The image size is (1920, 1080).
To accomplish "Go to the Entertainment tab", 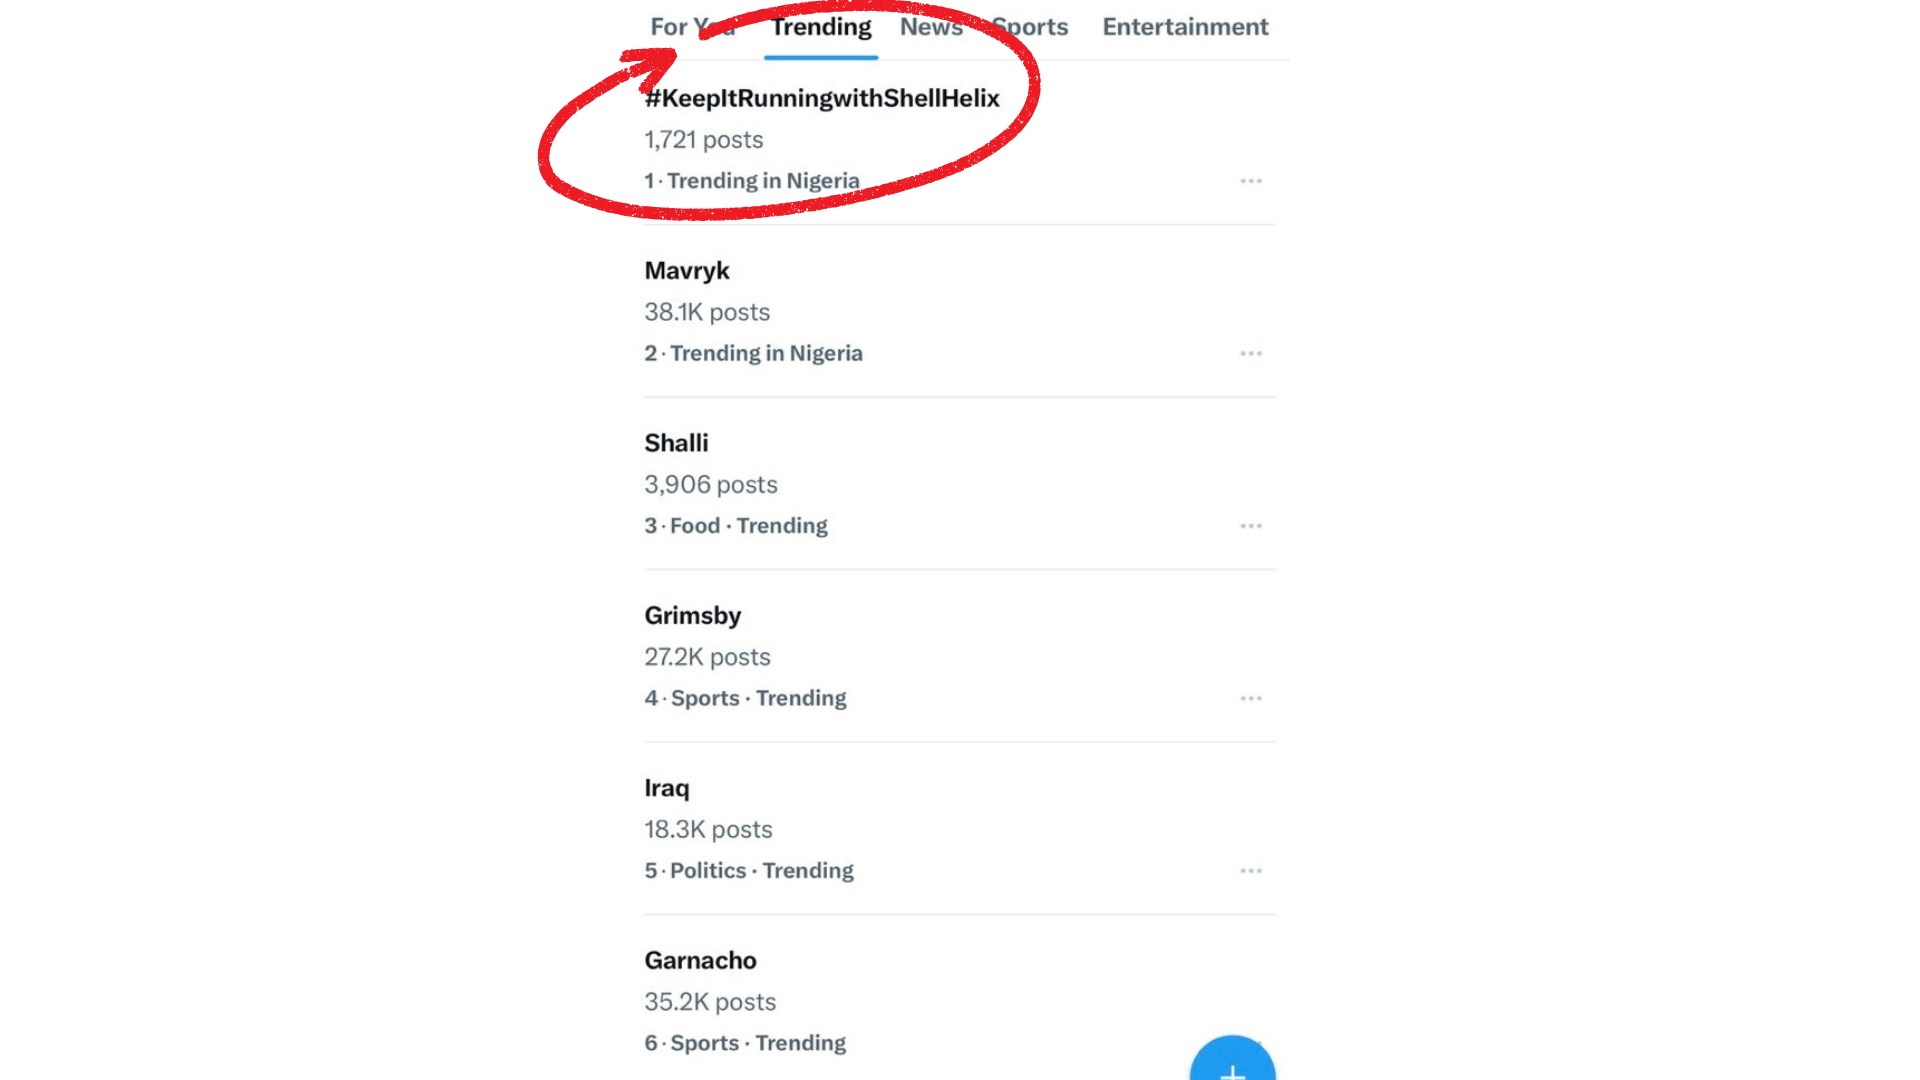I will [1185, 27].
